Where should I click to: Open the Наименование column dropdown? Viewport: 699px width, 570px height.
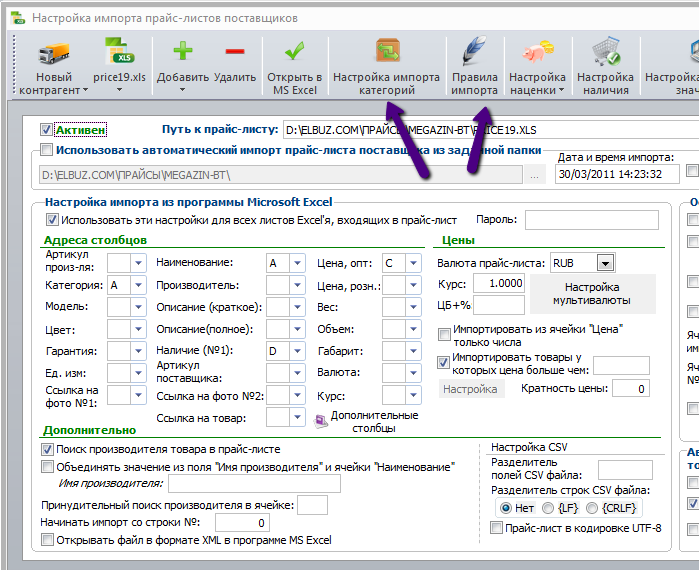297,263
